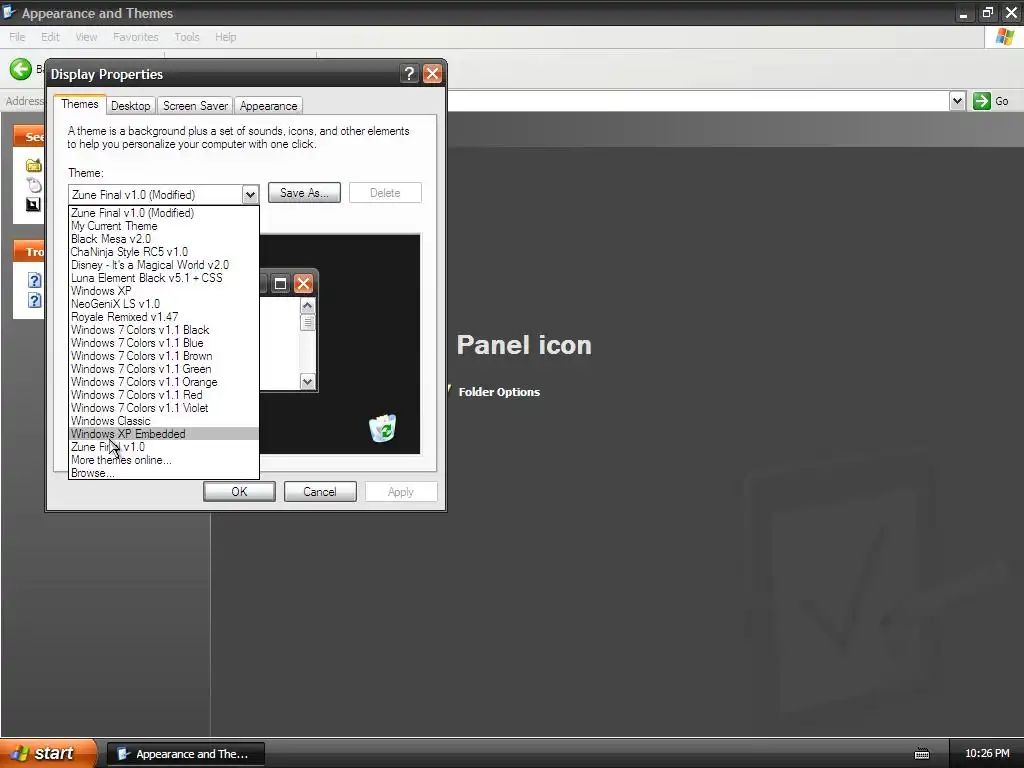Select Windows 7 Colors v1.1 Black
This screenshot has width=1024, height=768.
pos(164,330)
